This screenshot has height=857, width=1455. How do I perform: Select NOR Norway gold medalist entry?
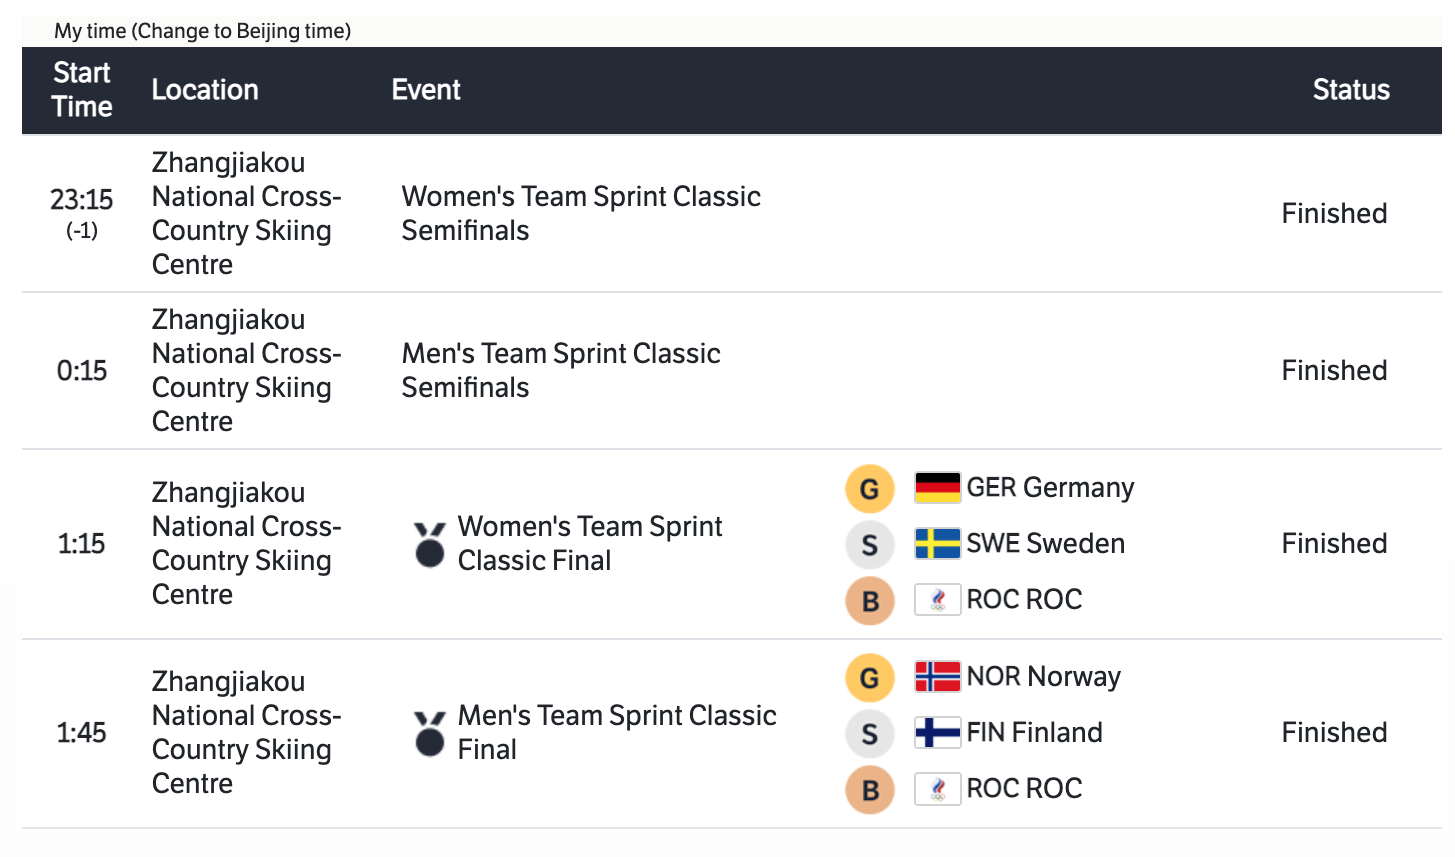(1043, 677)
